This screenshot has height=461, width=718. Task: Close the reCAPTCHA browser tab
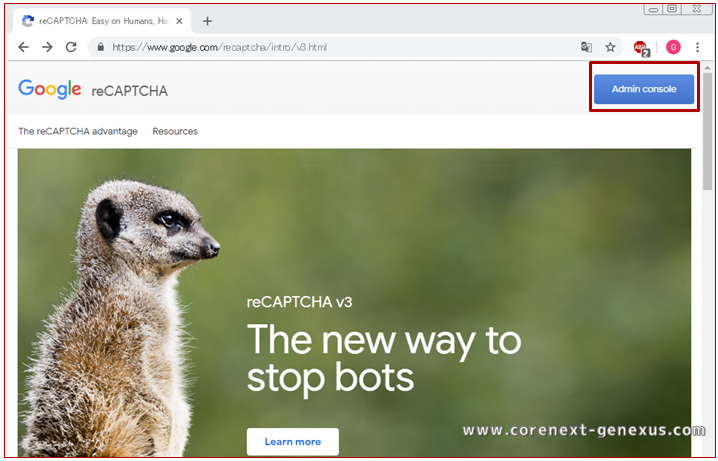pos(180,21)
